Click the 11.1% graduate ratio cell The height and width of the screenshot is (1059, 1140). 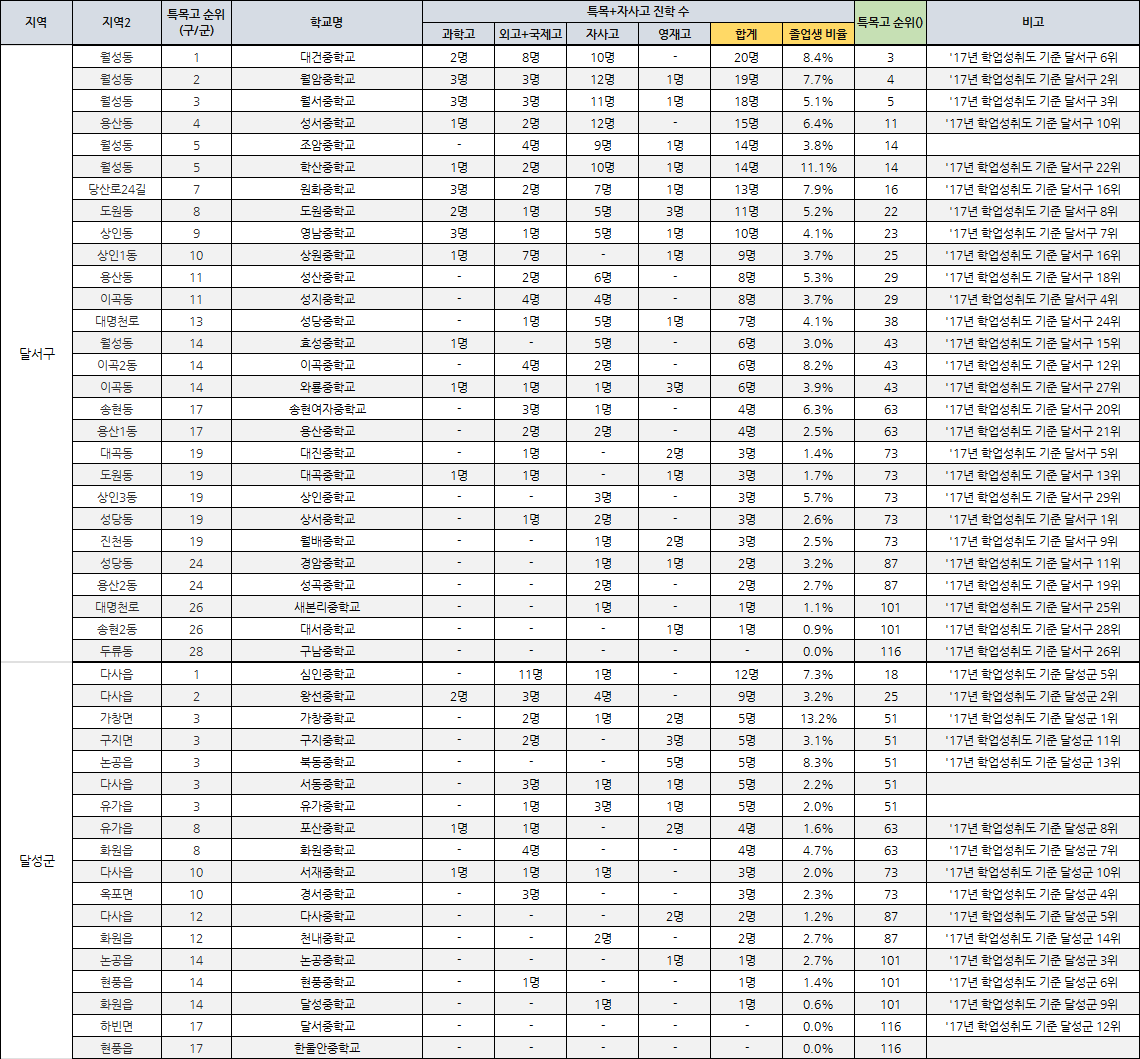(x=818, y=167)
